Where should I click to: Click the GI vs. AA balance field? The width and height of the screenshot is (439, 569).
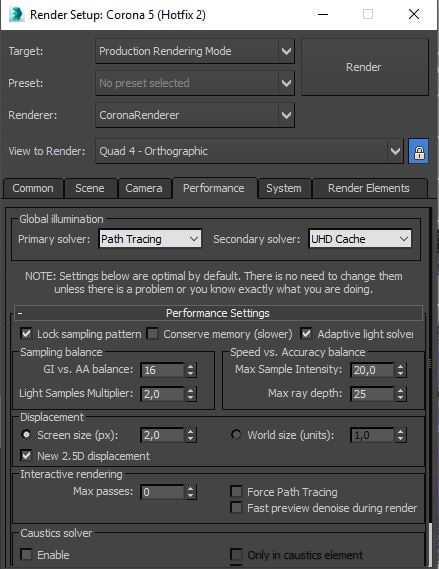click(x=162, y=370)
